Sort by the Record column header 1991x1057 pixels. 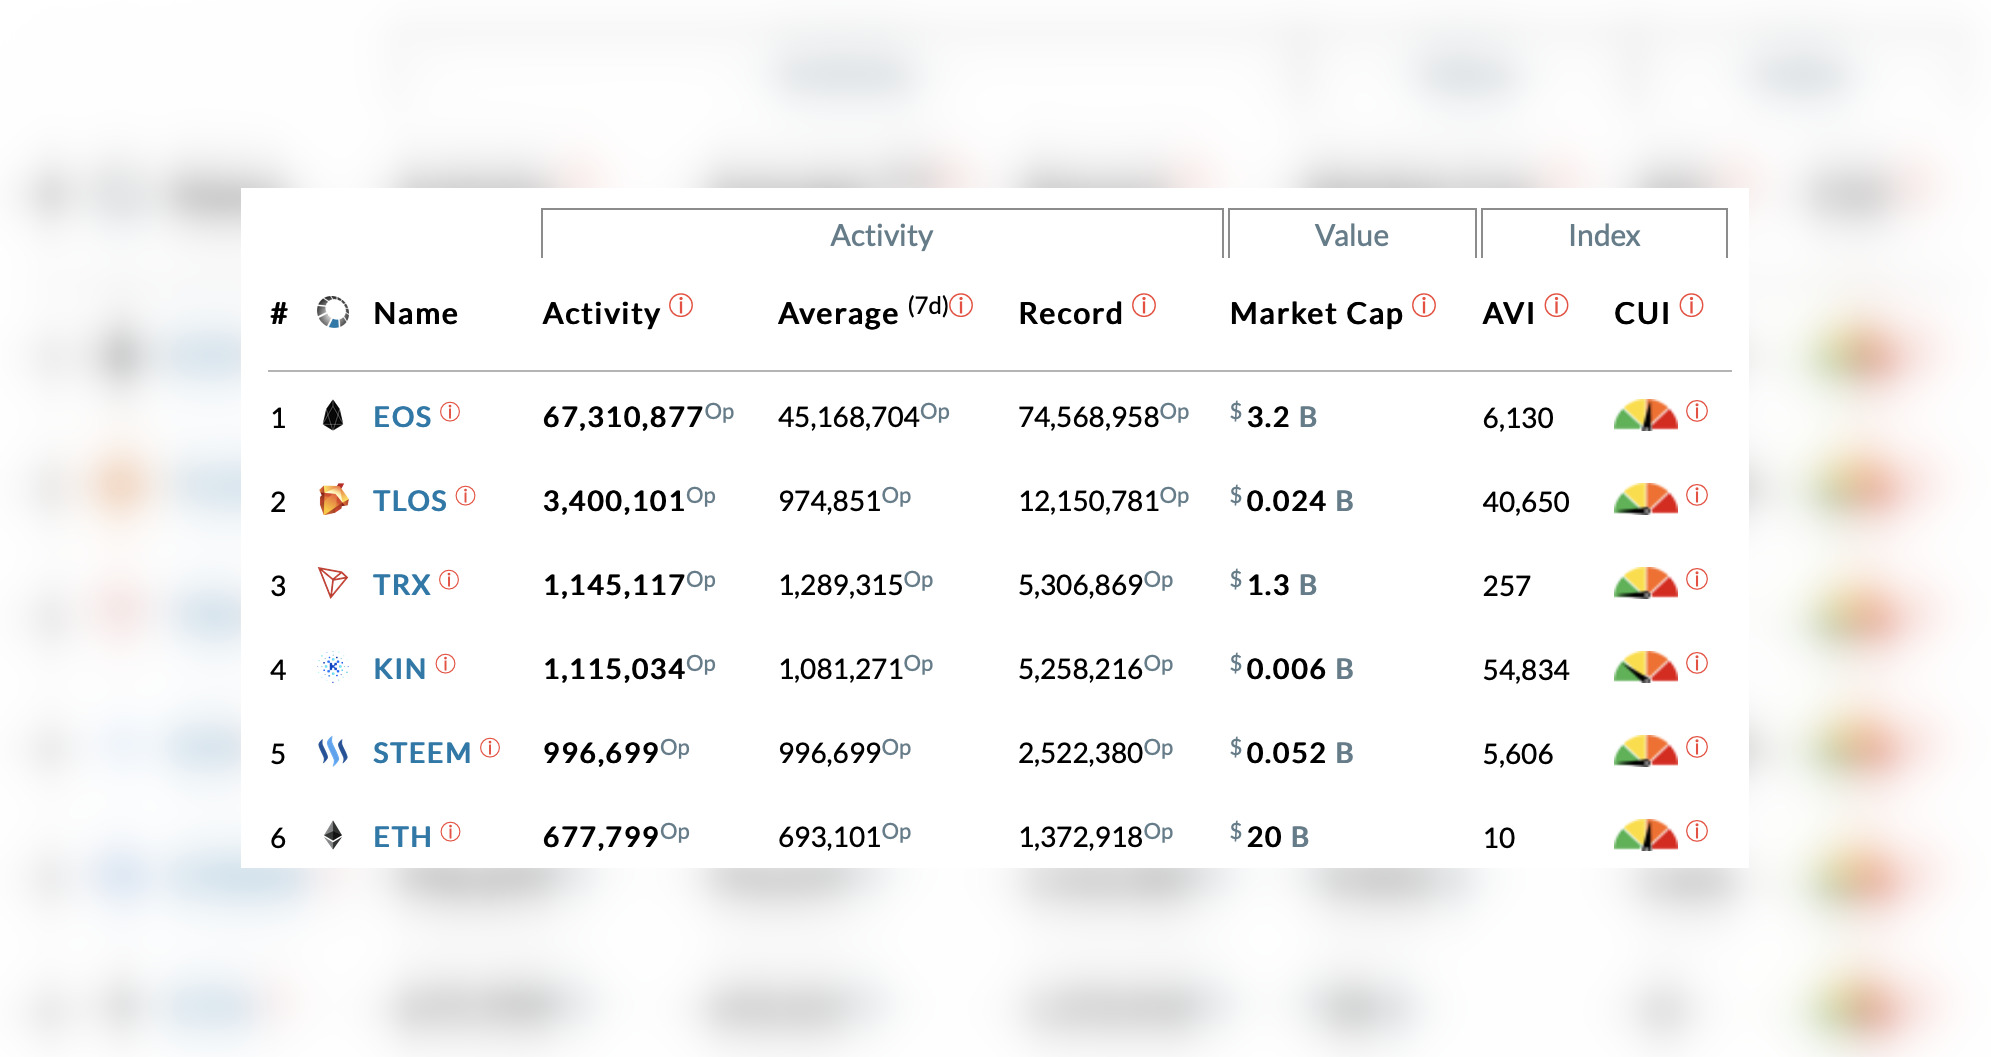(1070, 313)
